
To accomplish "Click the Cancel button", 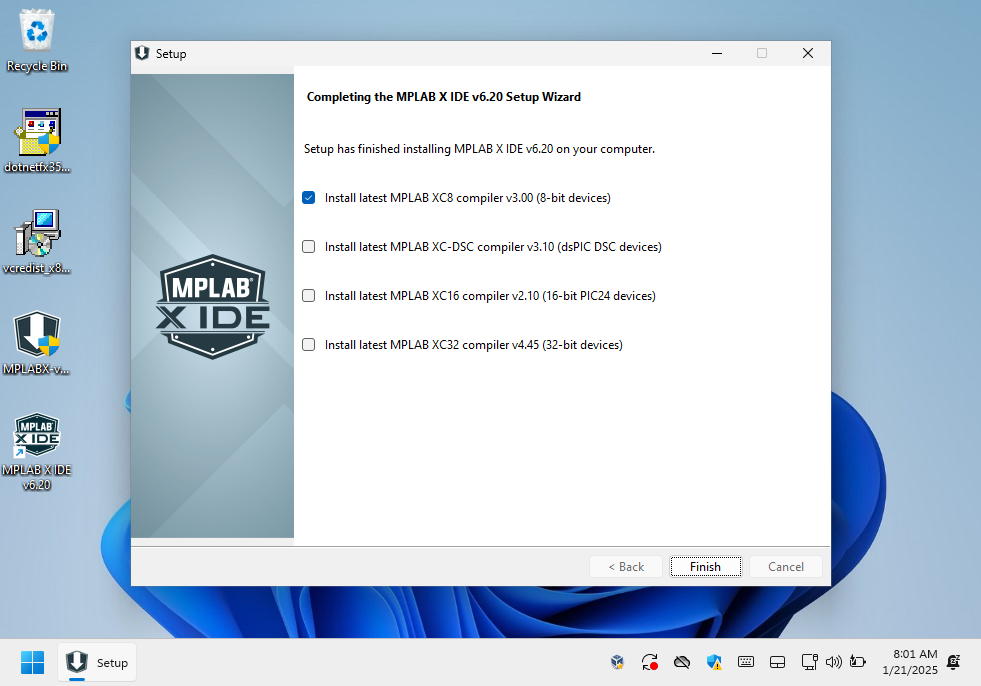I will pos(786,566).
